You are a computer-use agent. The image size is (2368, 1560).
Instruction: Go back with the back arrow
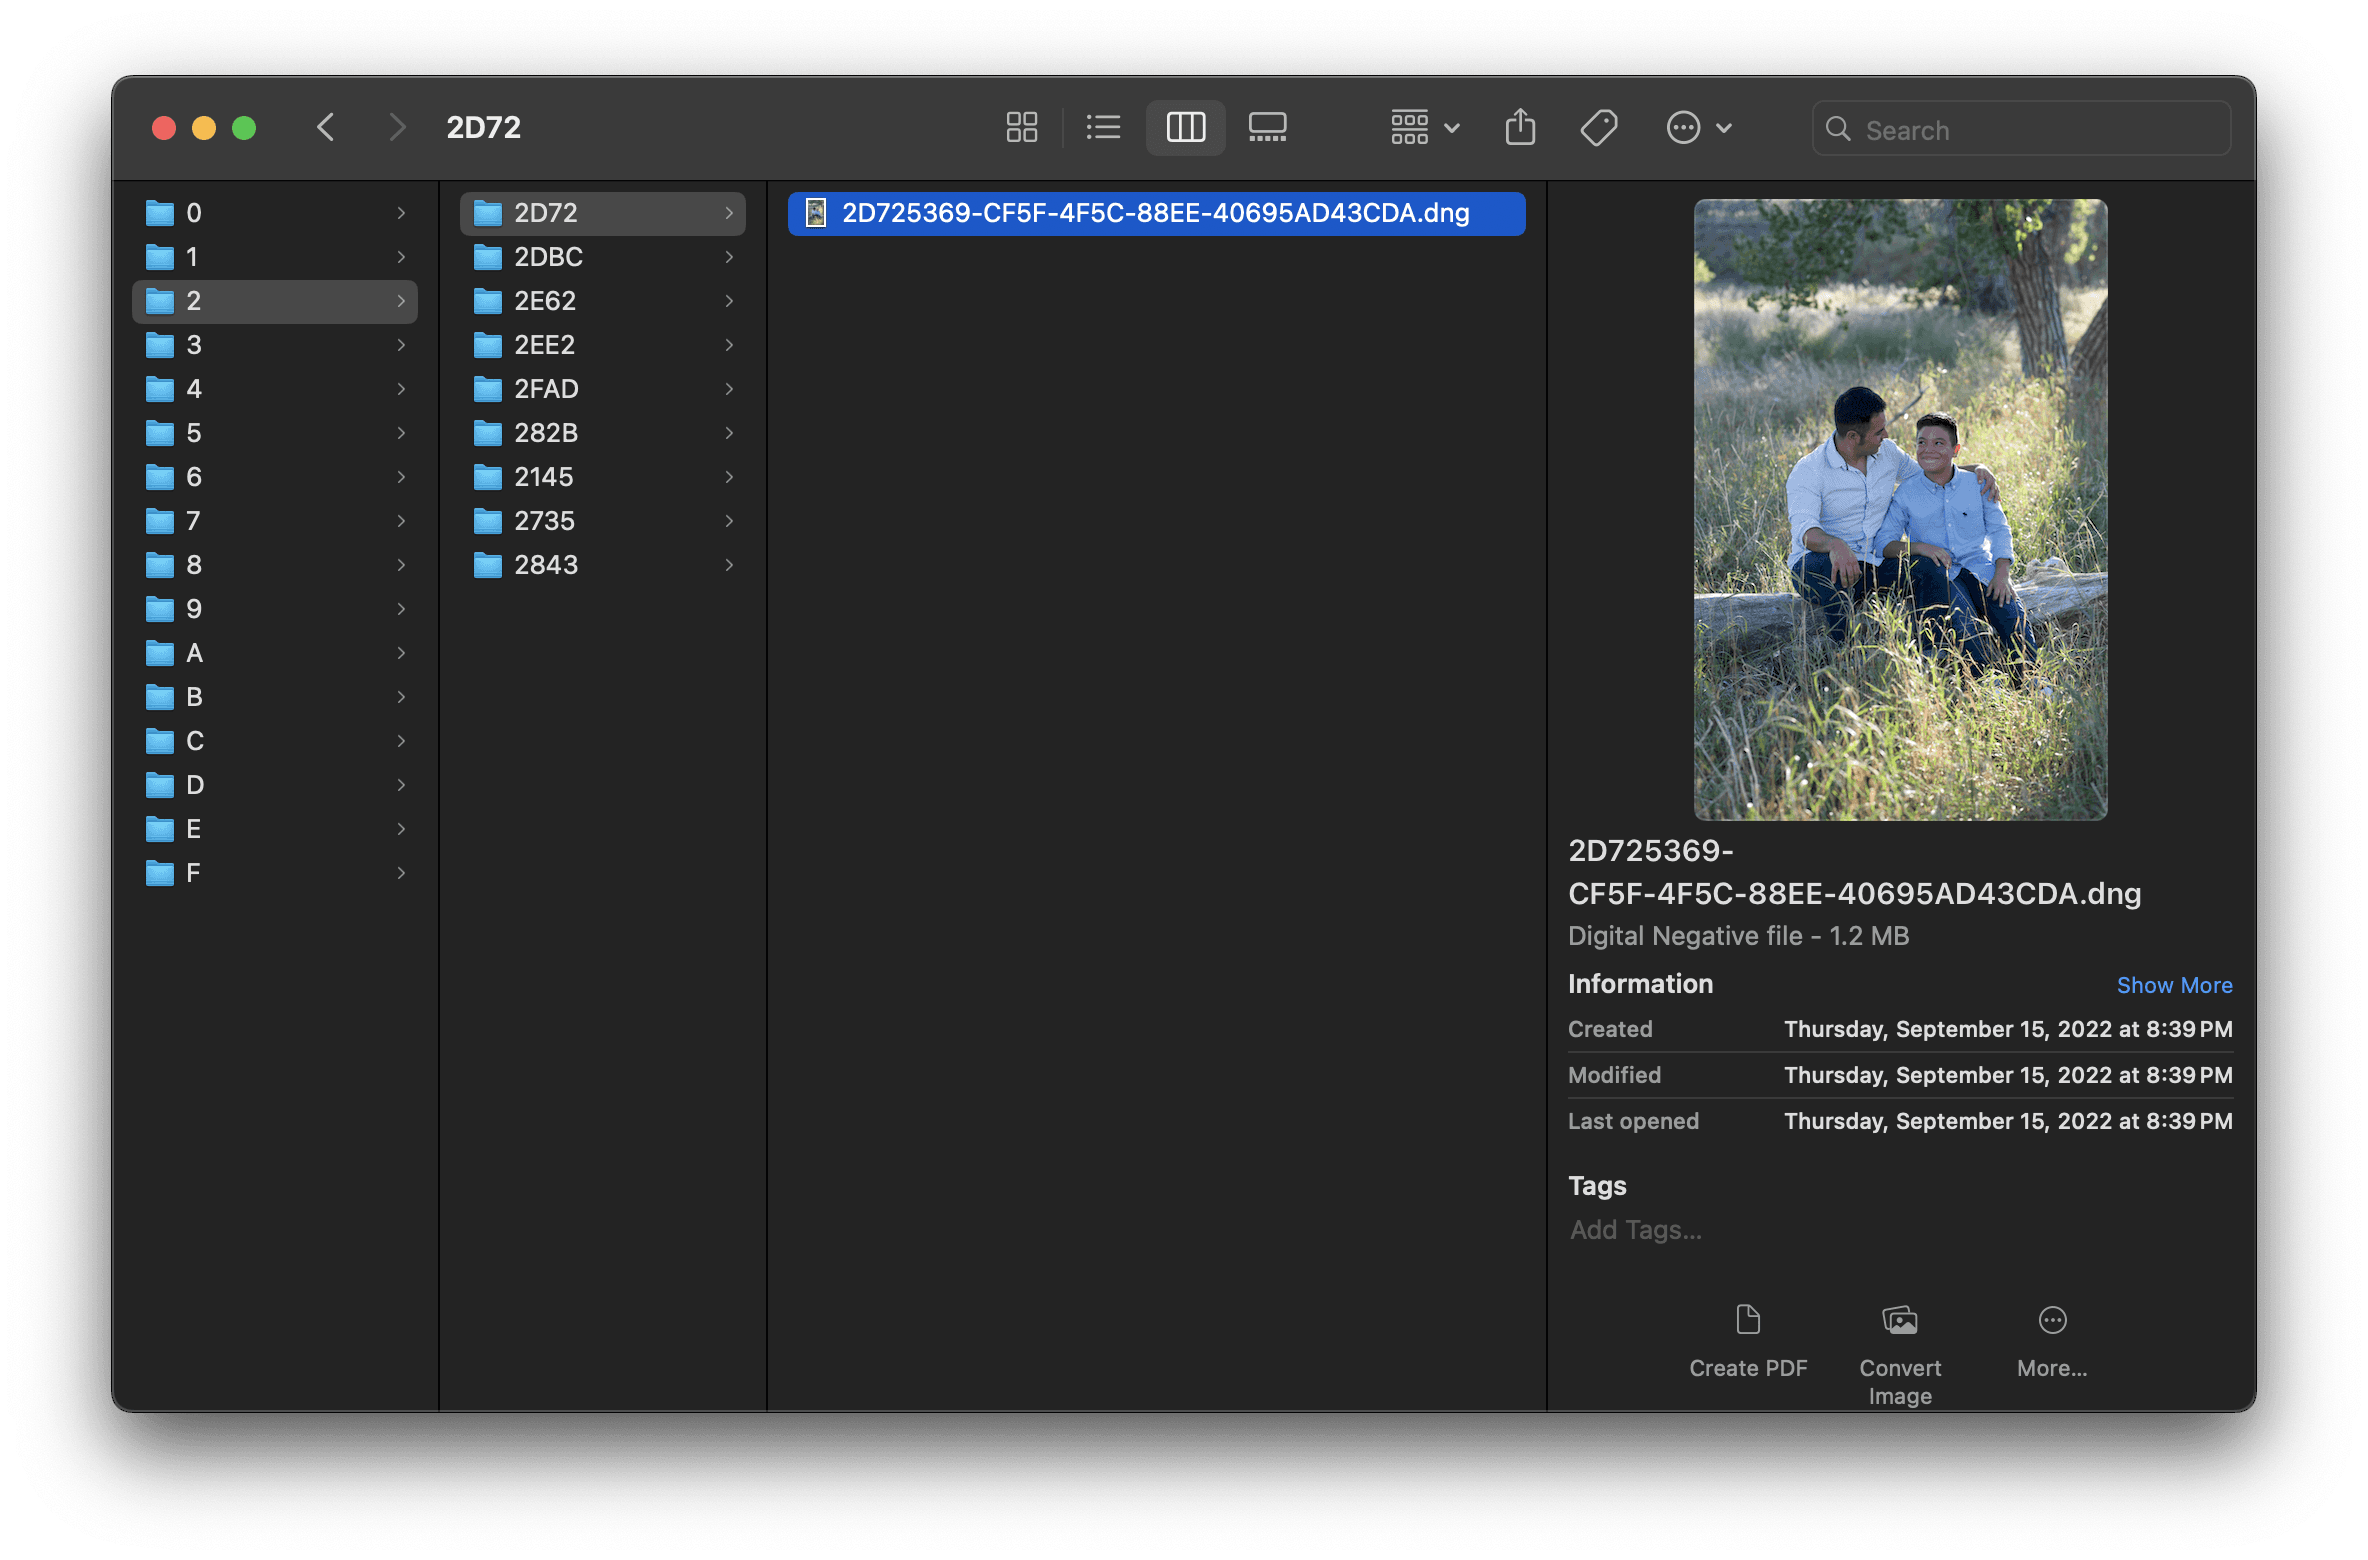pyautogui.click(x=326, y=128)
